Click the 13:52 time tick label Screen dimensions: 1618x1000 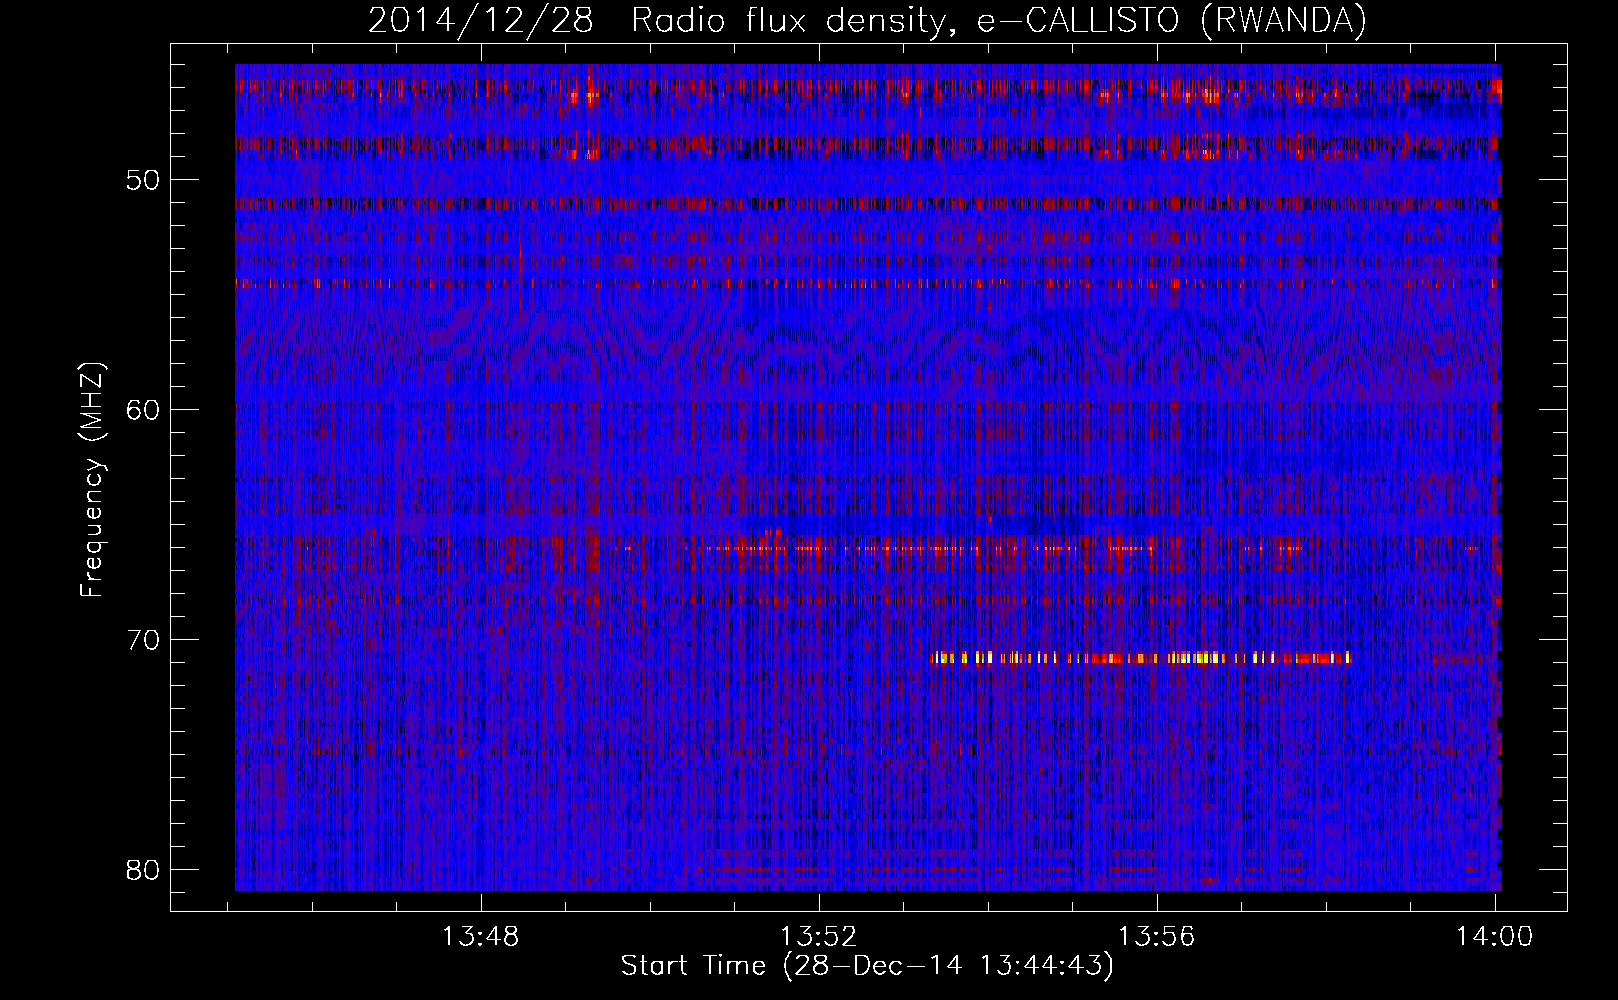point(819,937)
